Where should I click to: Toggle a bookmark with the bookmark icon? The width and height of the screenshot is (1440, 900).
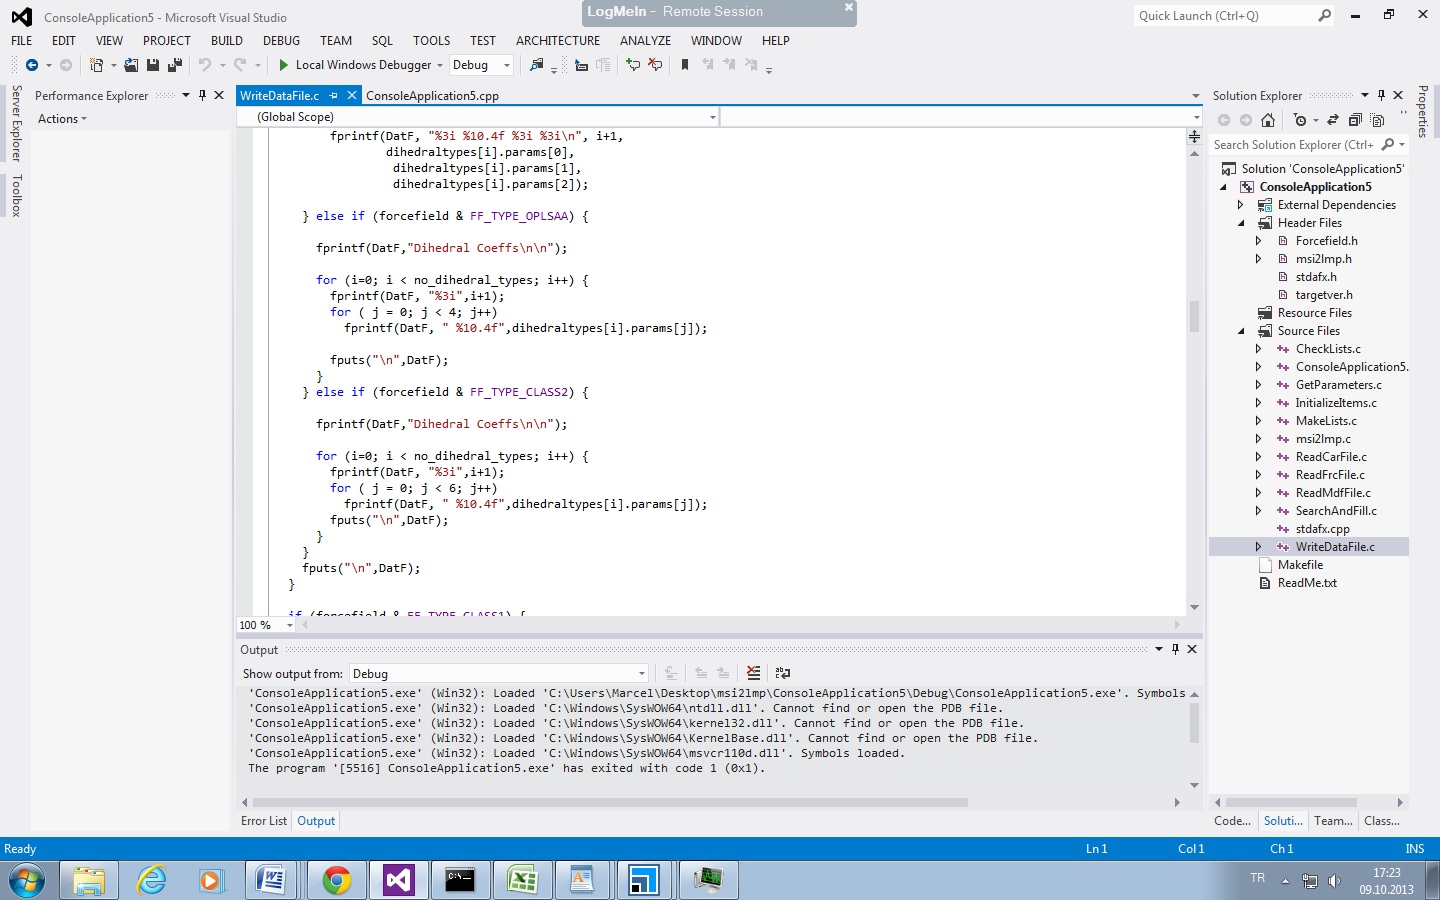[x=685, y=65]
